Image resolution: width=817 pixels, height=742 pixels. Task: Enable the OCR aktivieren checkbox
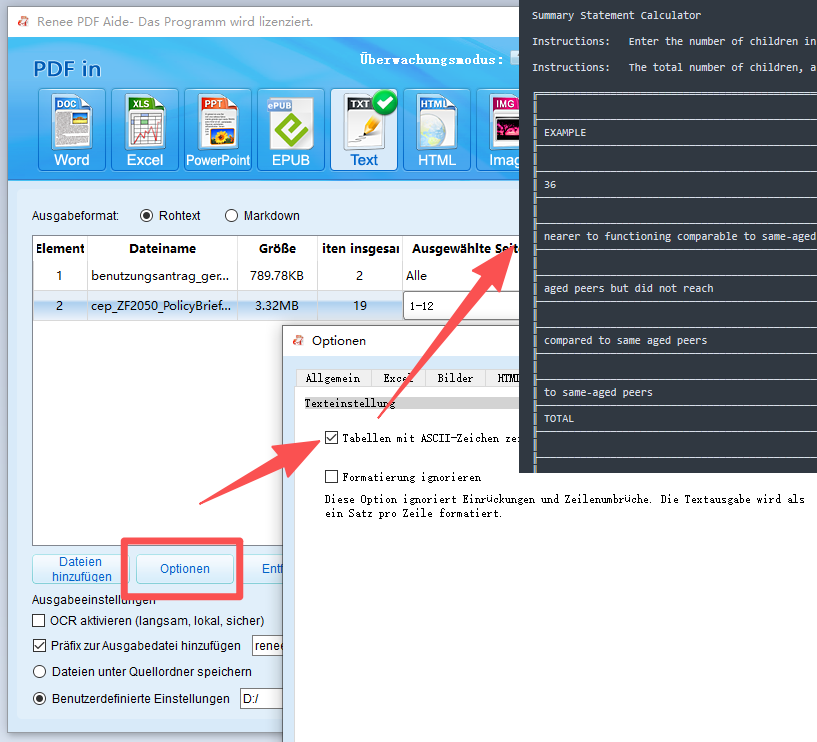coord(40,621)
